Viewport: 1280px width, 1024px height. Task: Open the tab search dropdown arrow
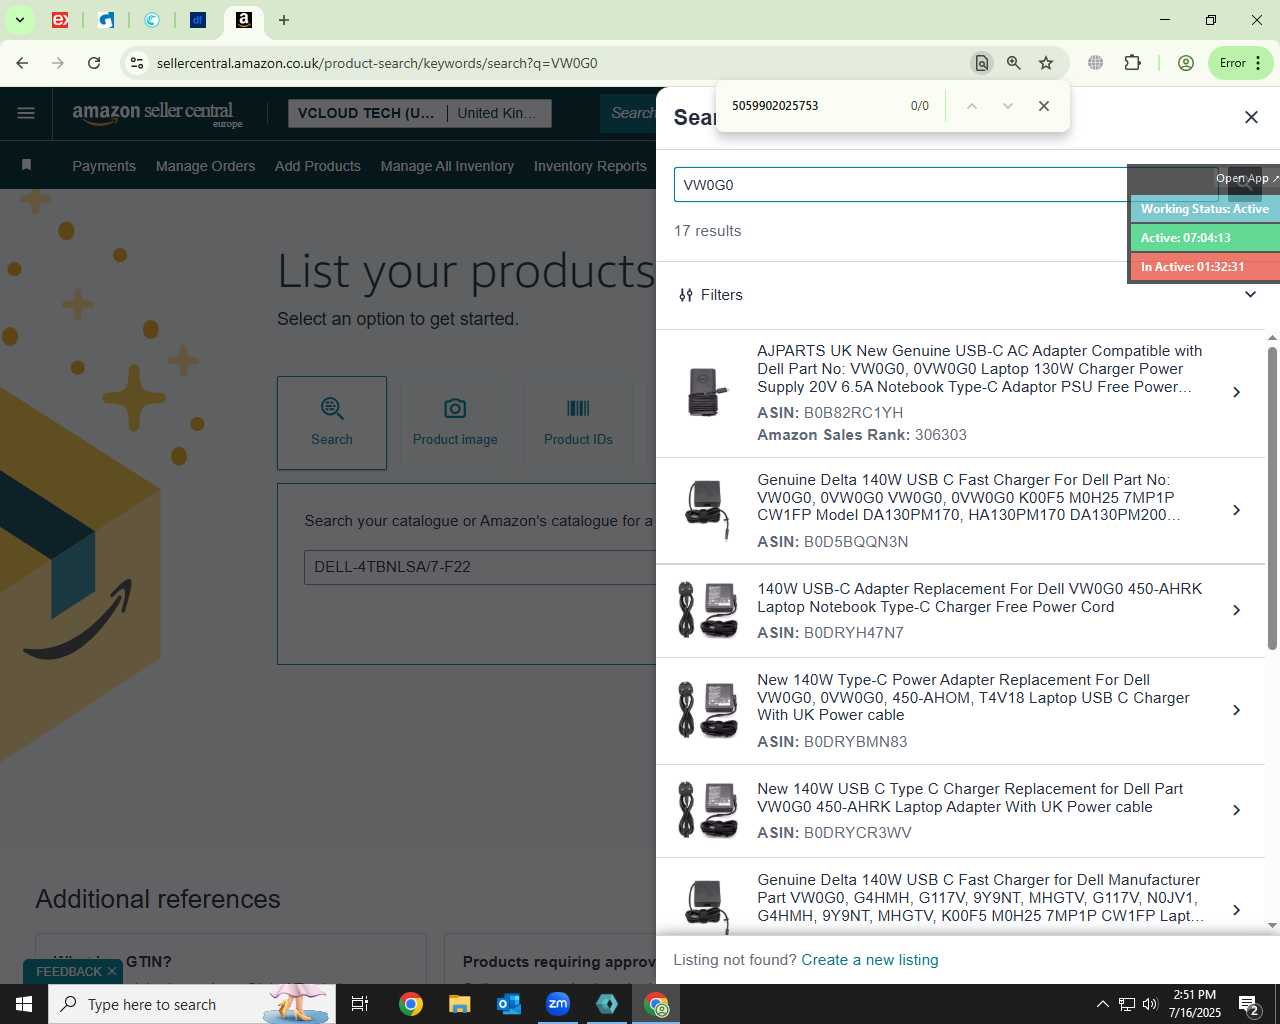click(19, 20)
